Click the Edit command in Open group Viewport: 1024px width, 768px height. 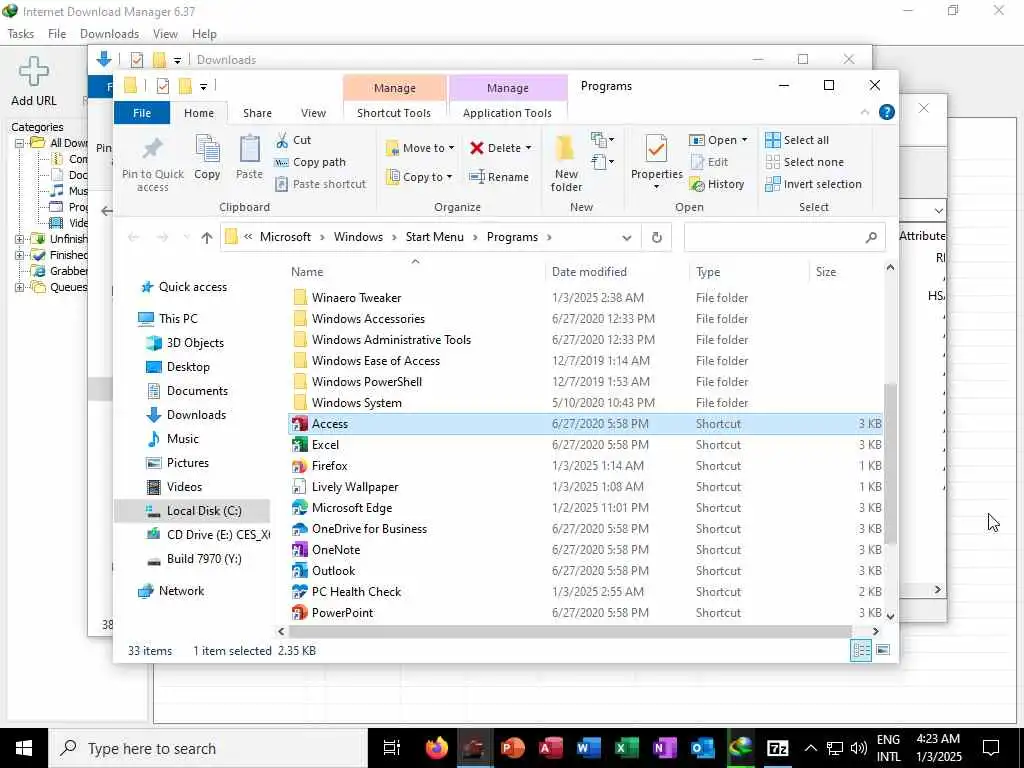click(x=709, y=162)
